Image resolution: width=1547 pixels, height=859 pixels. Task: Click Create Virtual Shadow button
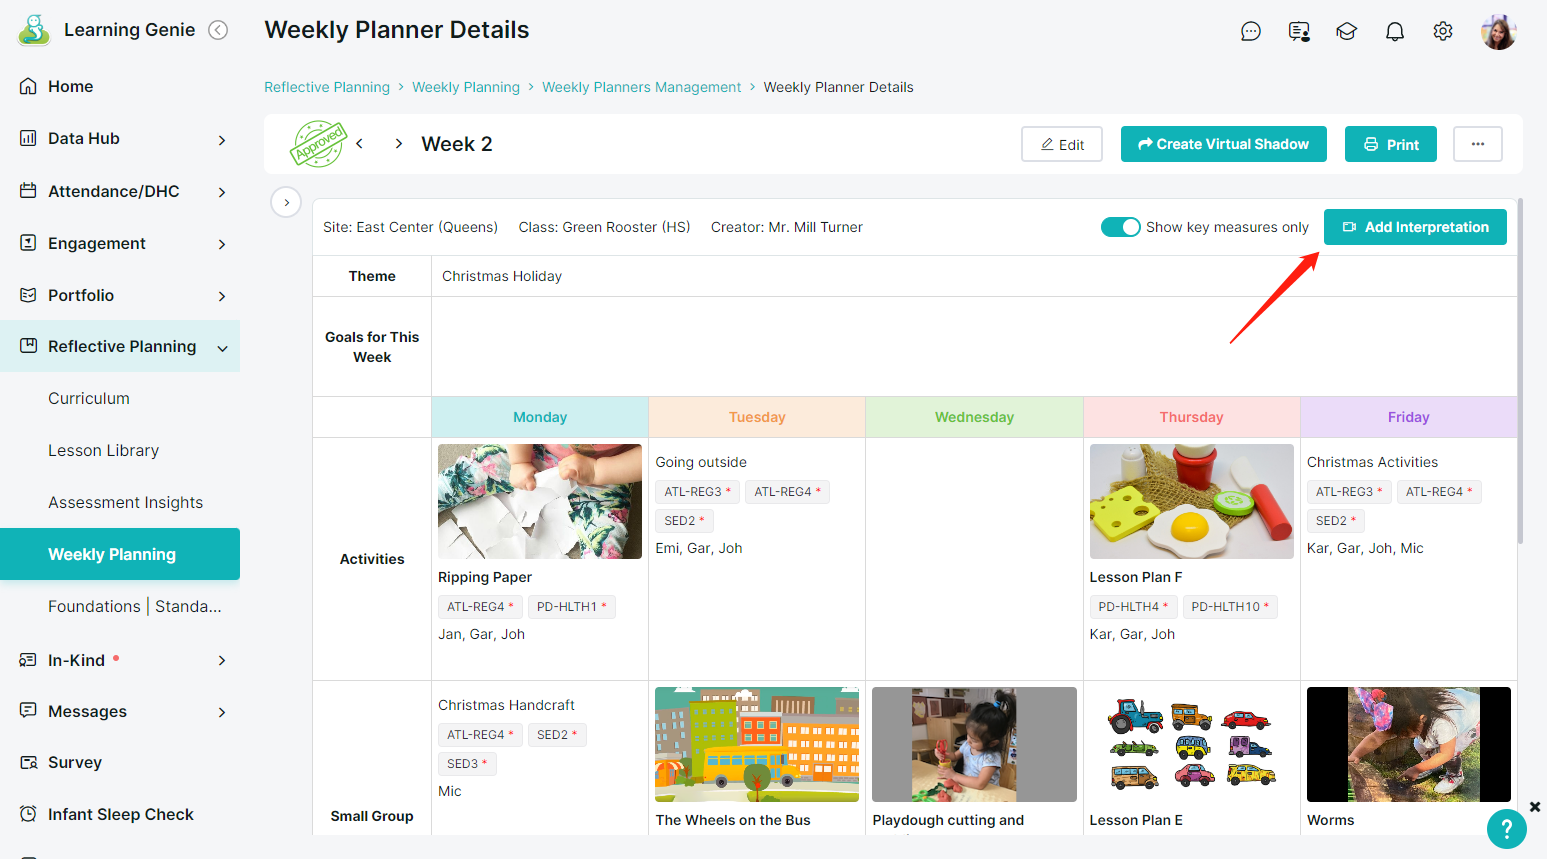click(1223, 144)
